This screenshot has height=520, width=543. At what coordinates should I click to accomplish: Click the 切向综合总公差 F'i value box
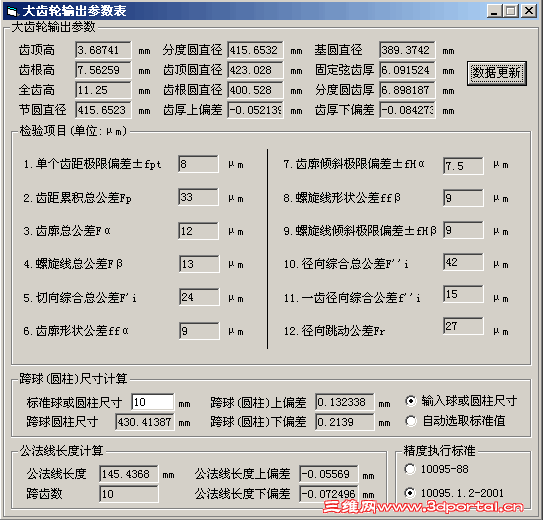199,297
